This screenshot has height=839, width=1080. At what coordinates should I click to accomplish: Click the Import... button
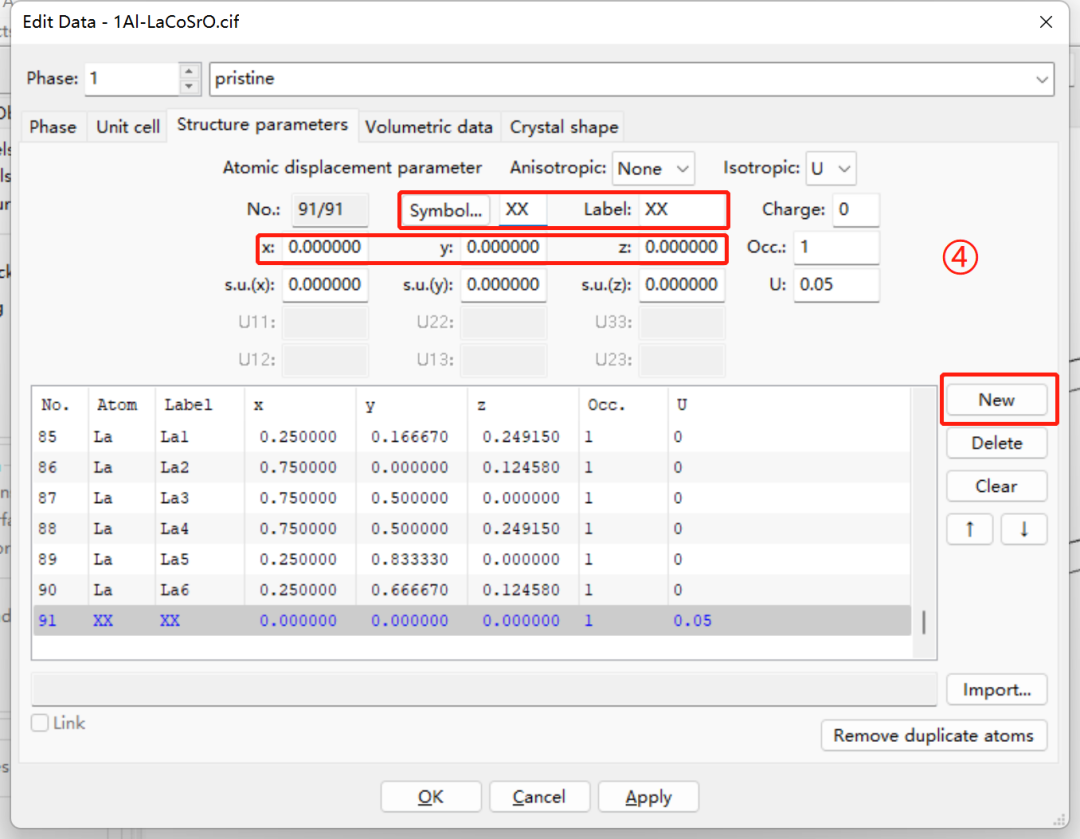tap(996, 690)
